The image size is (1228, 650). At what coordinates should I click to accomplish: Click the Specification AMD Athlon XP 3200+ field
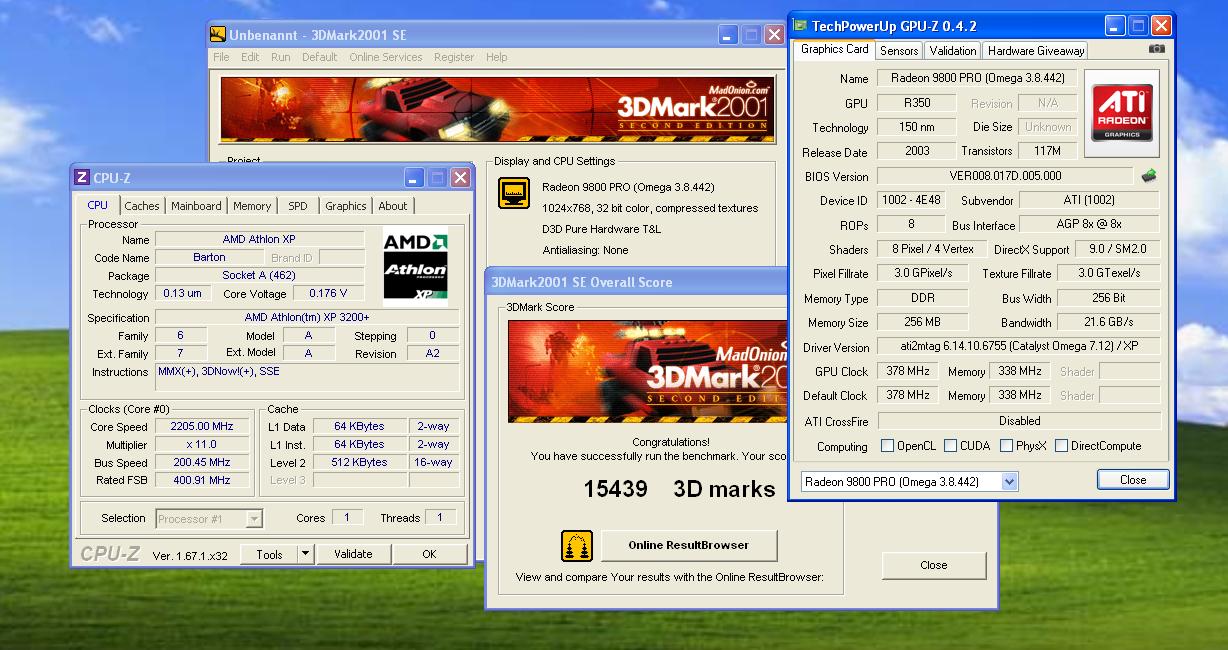point(307,317)
